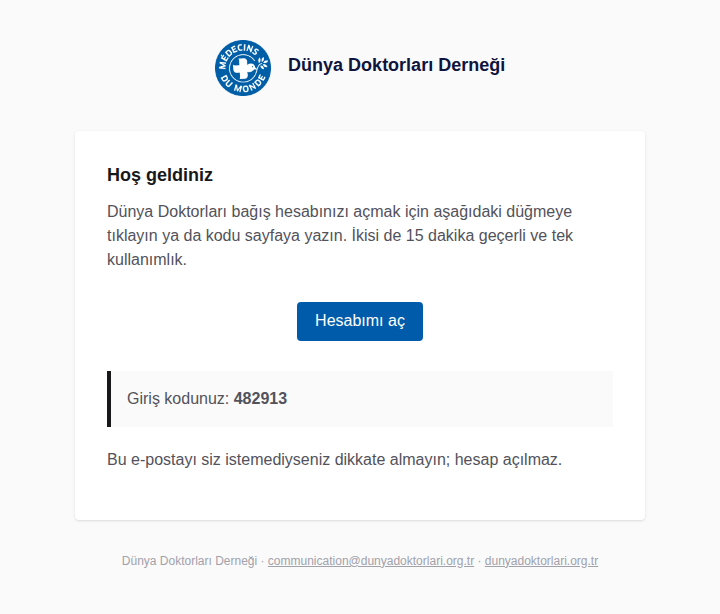Visit the dunyadoktorlari.org.tr website link
720x614 pixels.
(541, 561)
